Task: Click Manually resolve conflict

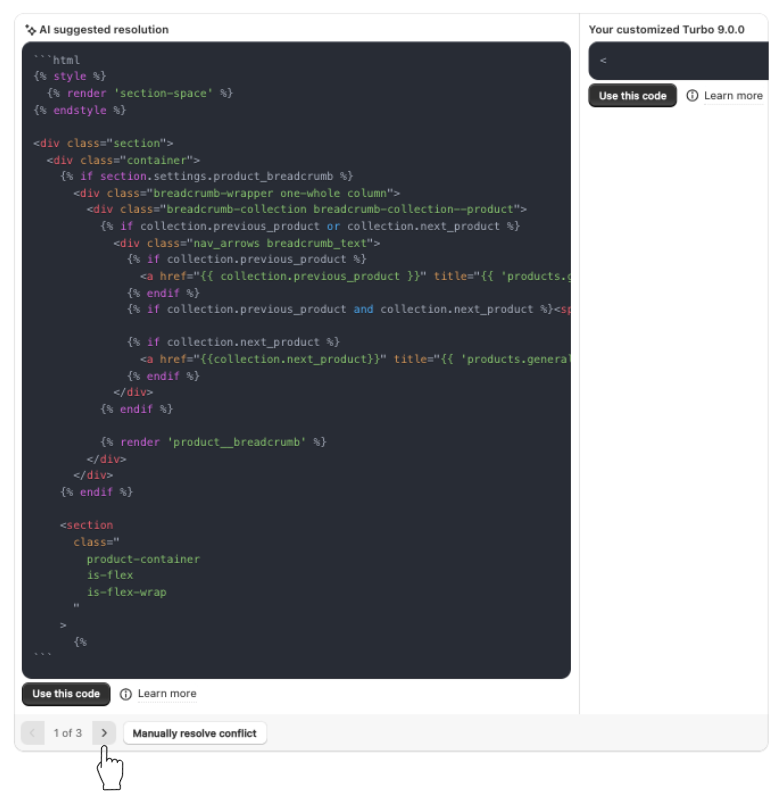Action: (194, 733)
